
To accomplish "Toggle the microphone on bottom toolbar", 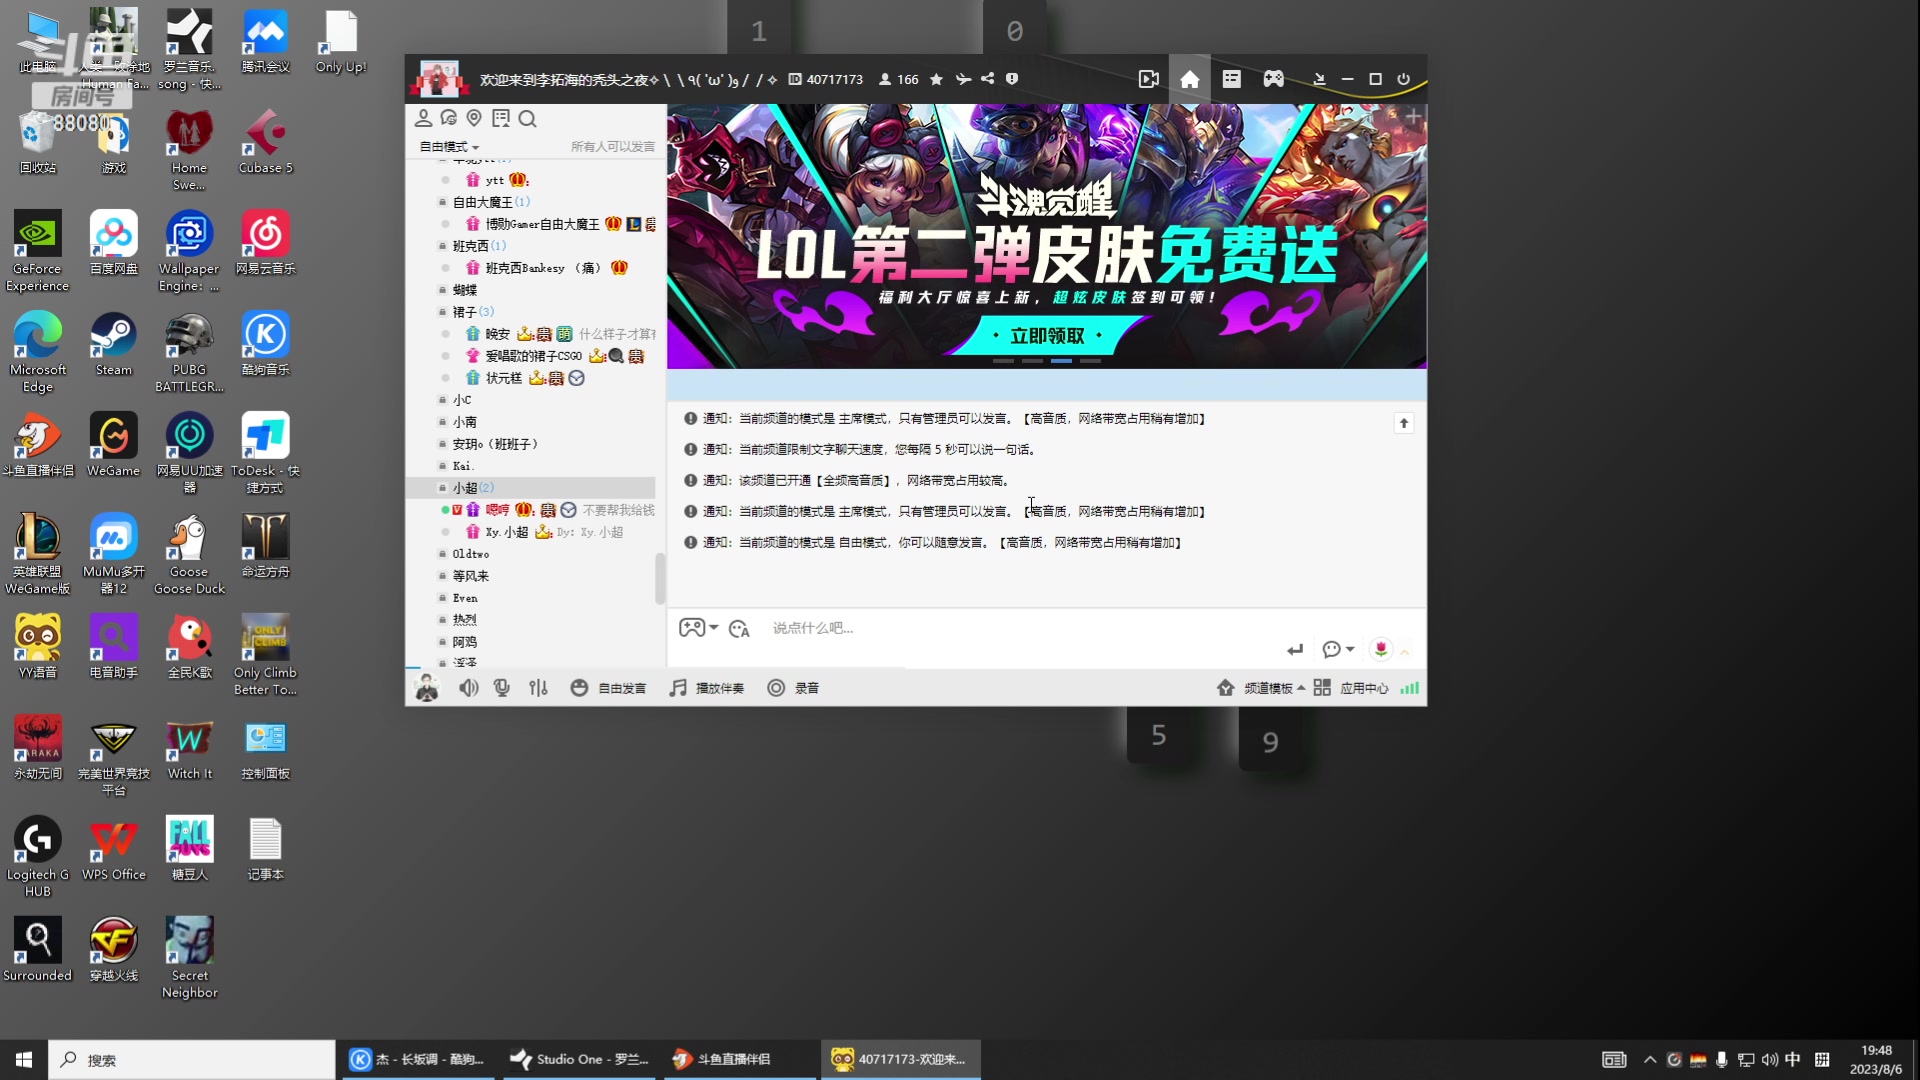I will coord(502,688).
